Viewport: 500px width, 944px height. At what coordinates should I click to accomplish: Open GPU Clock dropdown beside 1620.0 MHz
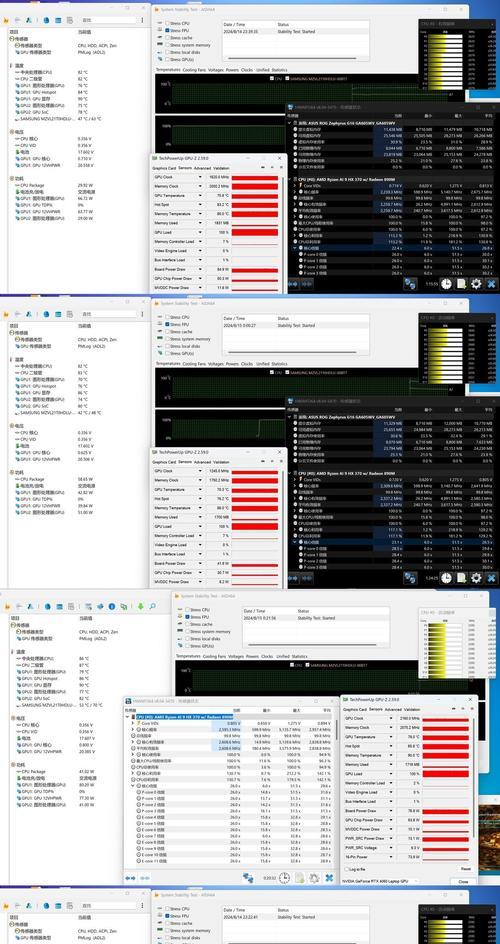click(200, 178)
